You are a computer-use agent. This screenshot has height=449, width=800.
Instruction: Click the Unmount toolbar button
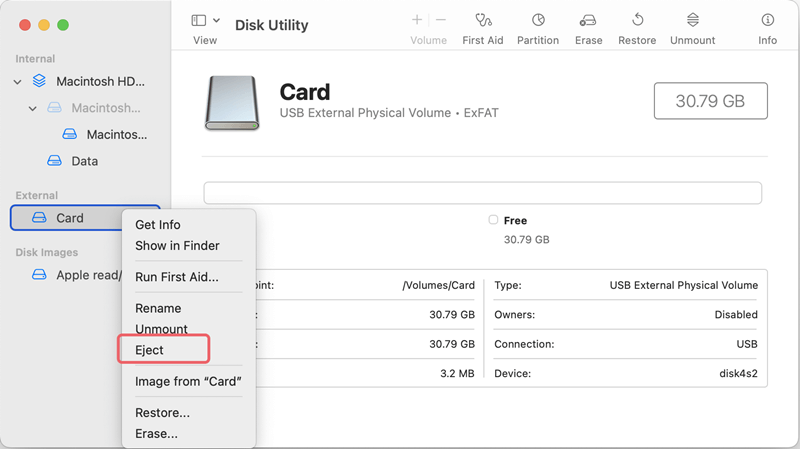coord(692,29)
